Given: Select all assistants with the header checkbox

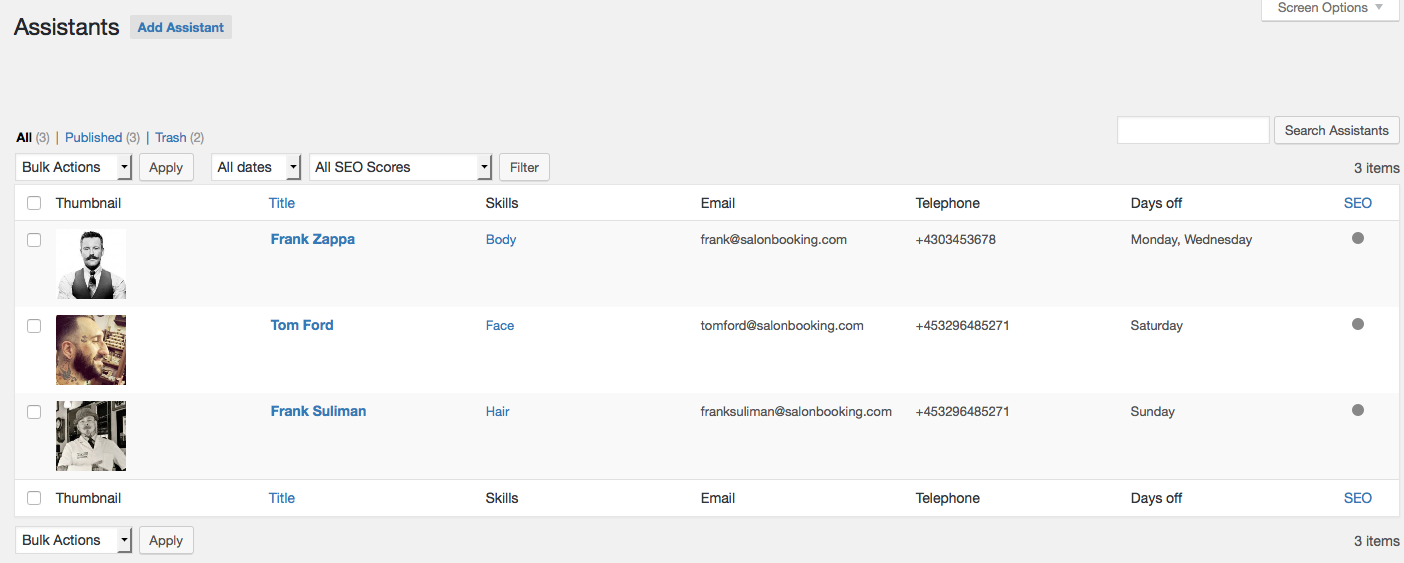Looking at the screenshot, I should tap(34, 203).
